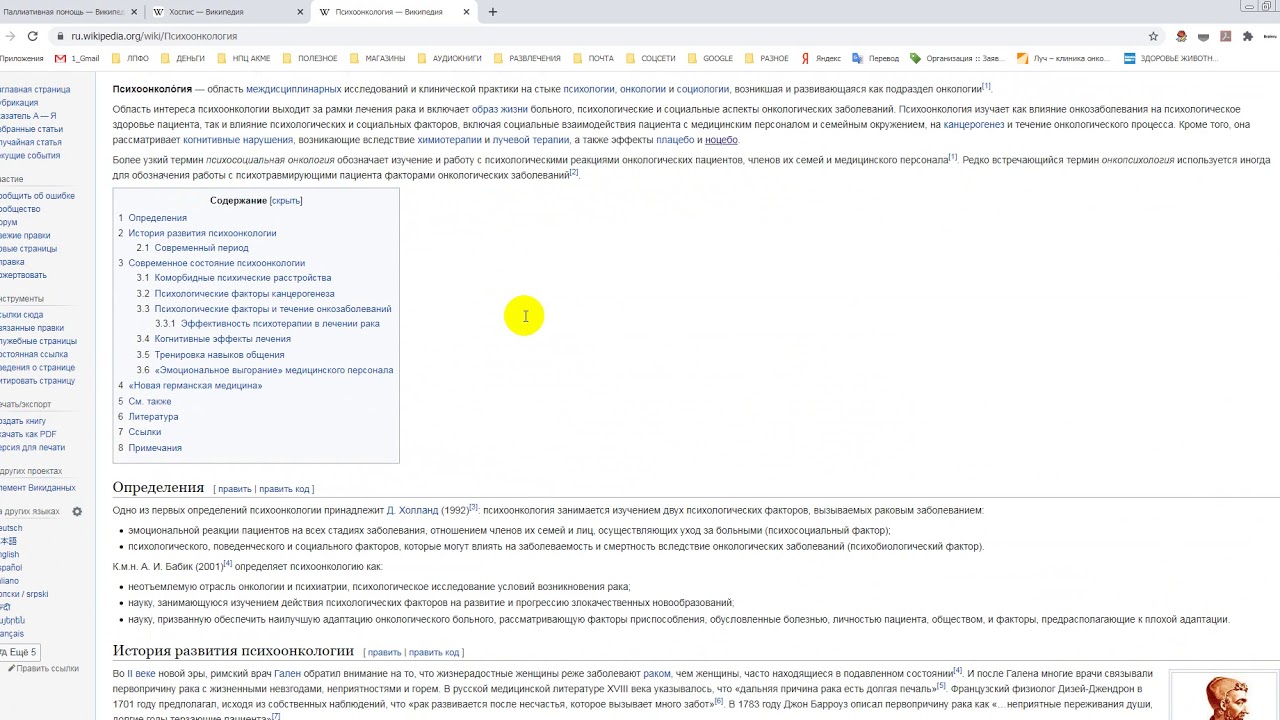This screenshot has height=720, width=1280.
Task: Open the РАЗВЛЕЧЕНИЯ bookmark folder
Action: (x=527, y=58)
